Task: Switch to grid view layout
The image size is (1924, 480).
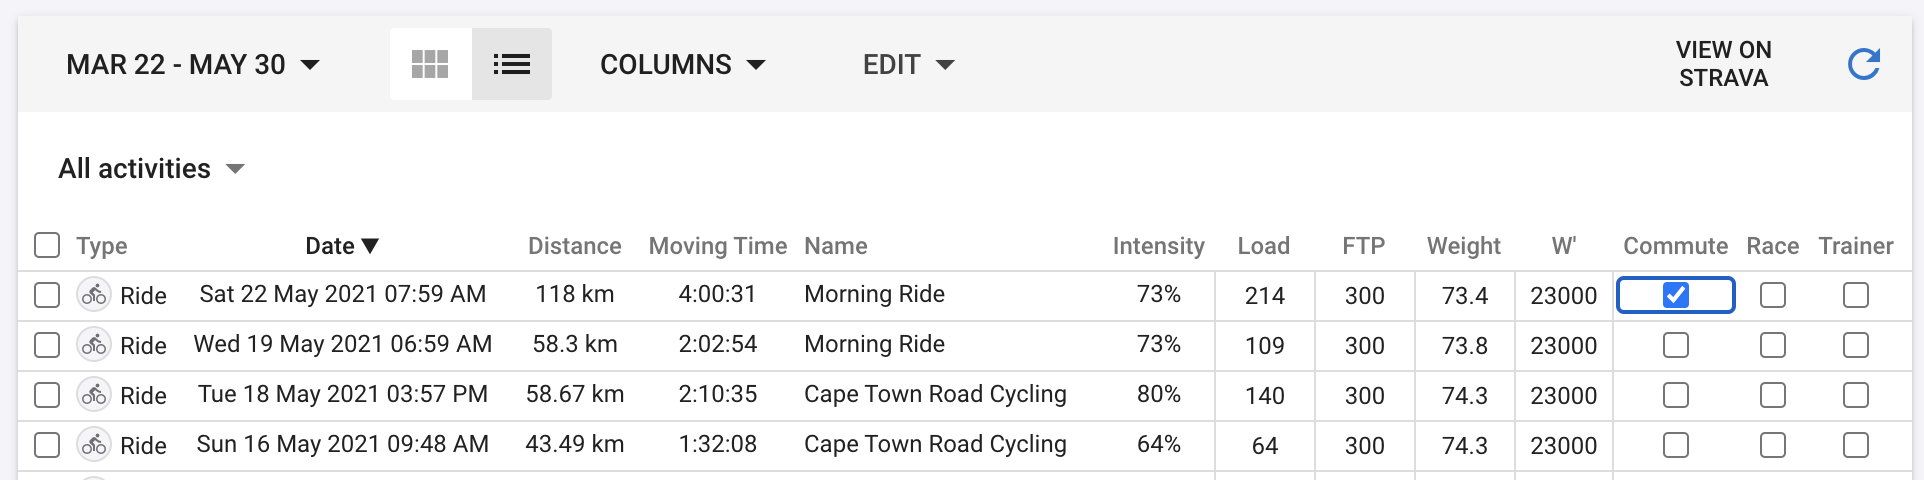Action: click(430, 64)
